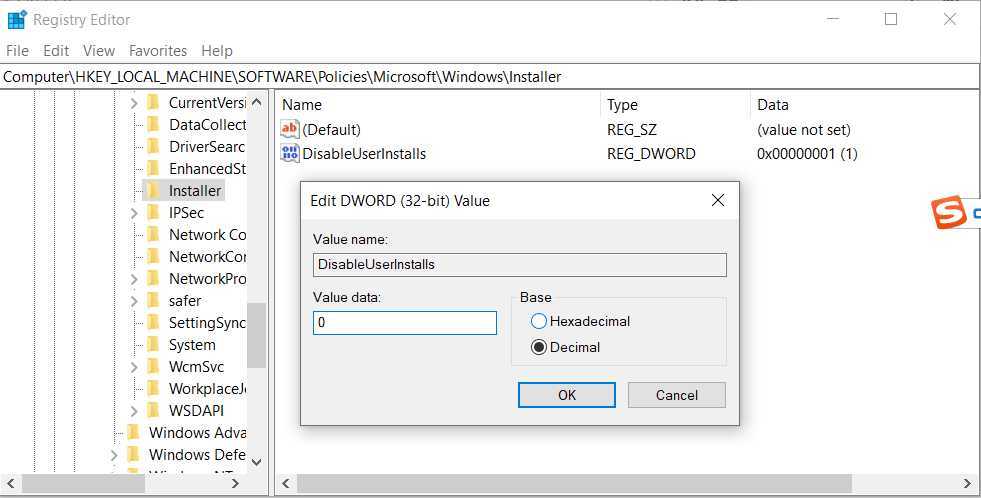The image size is (981, 498).
Task: Open the Edit menu
Action: pos(56,51)
